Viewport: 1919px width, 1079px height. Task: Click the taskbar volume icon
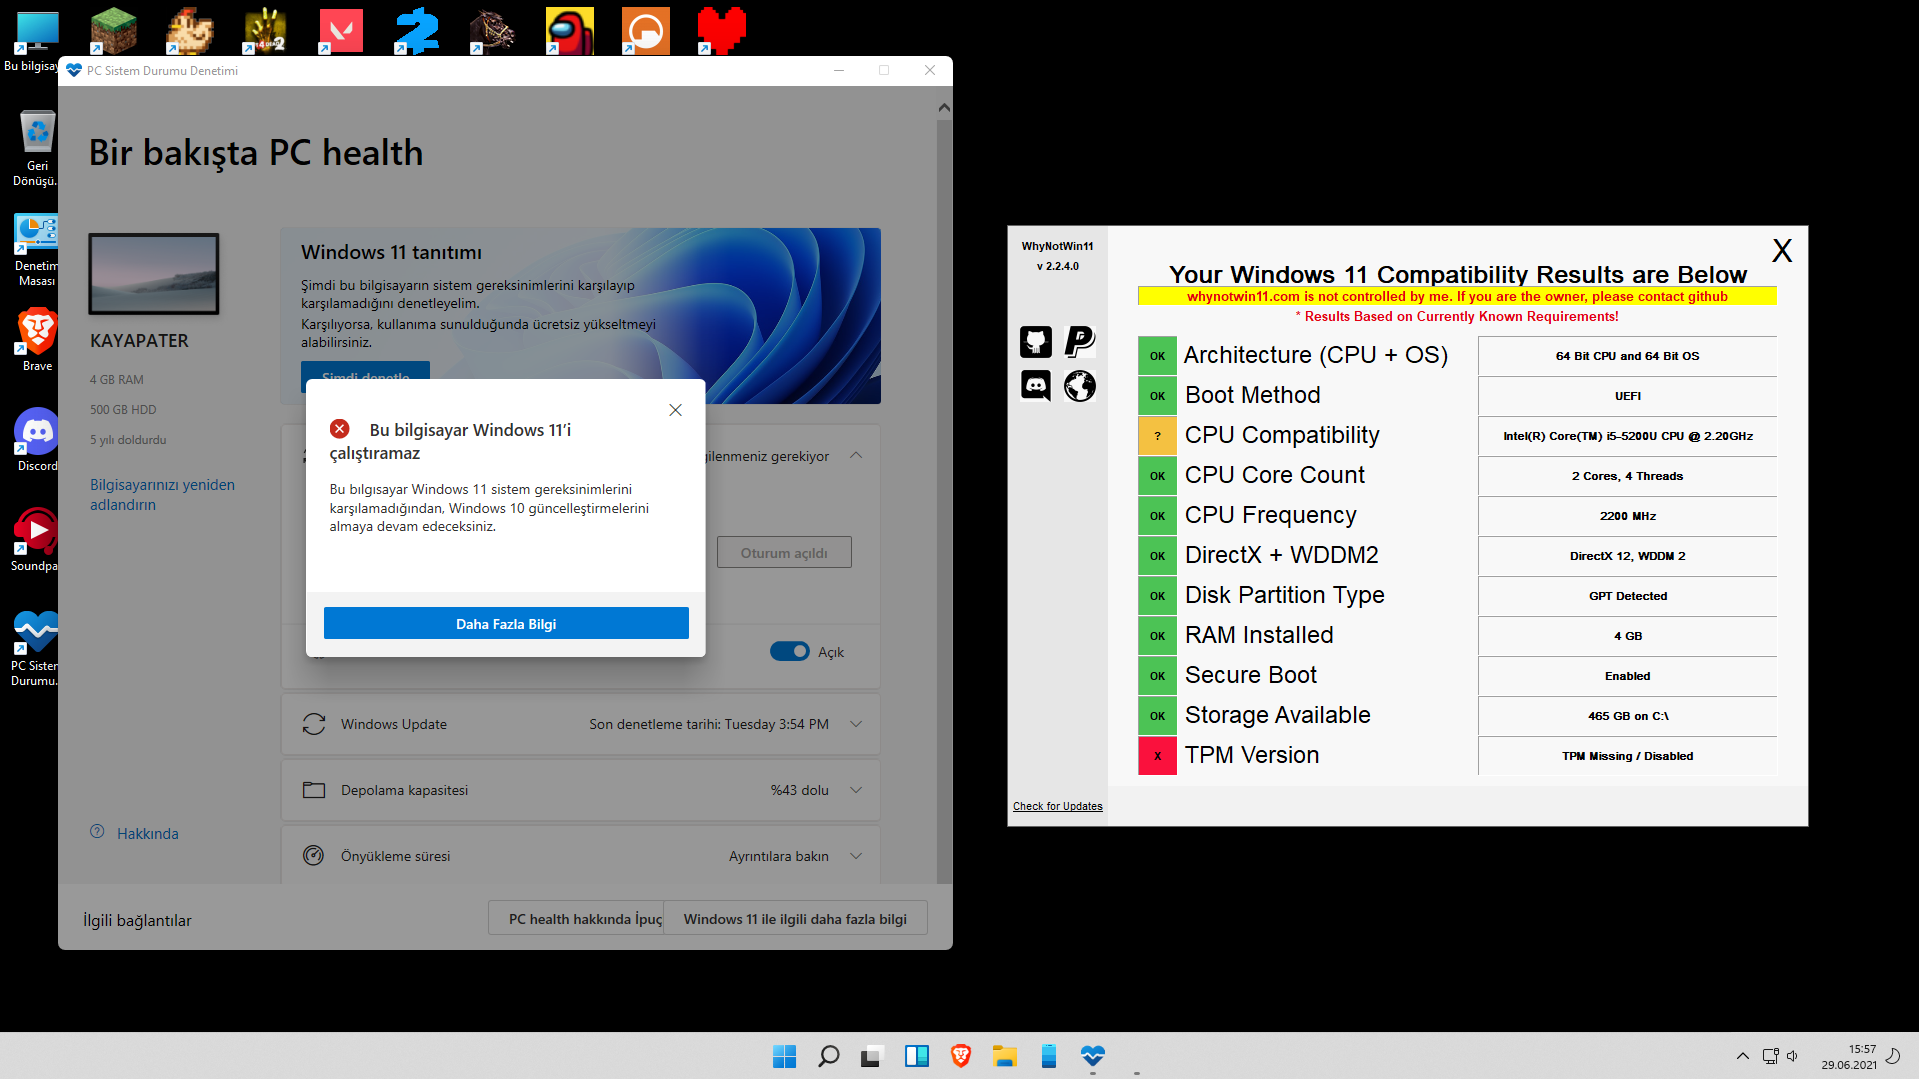(x=1792, y=1056)
